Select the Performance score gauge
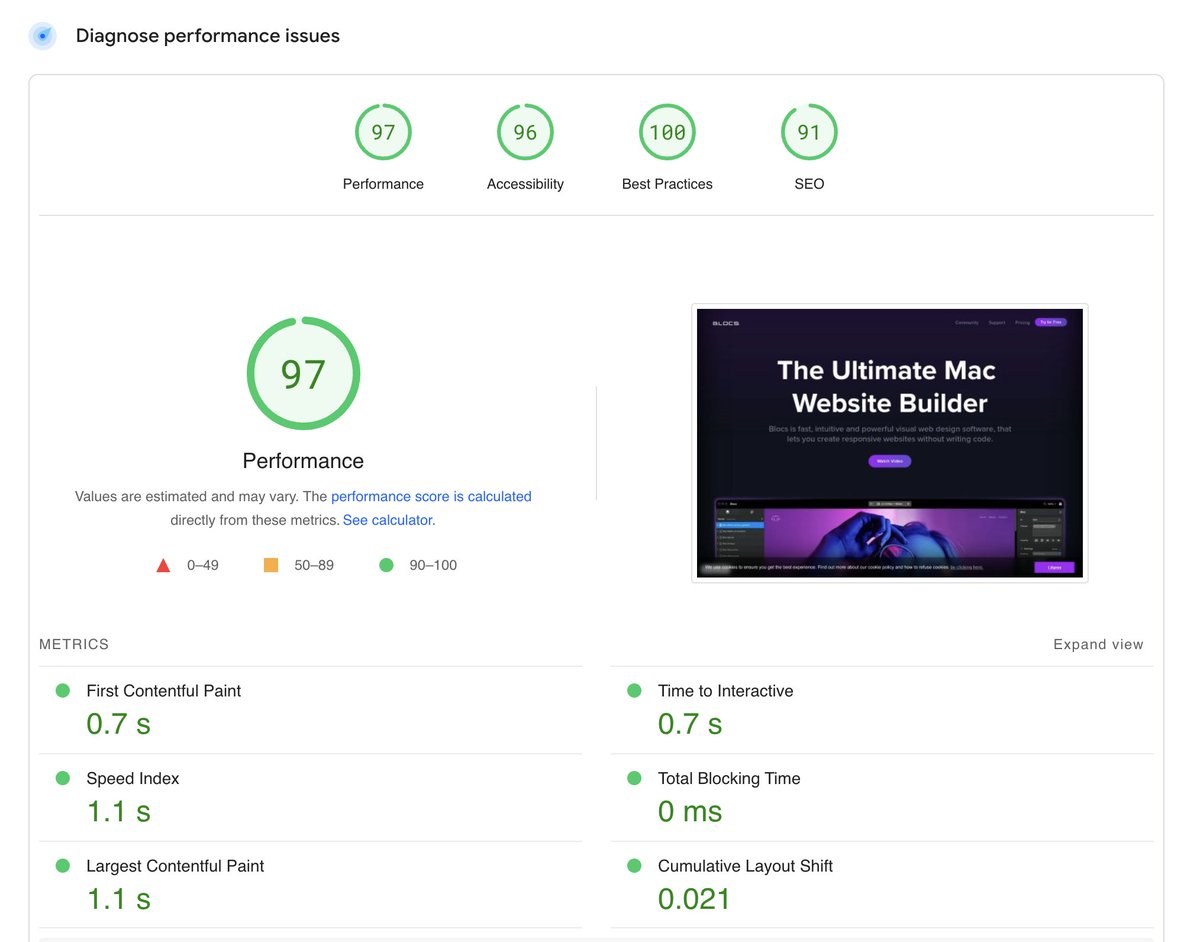The width and height of the screenshot is (1200, 942). point(383,131)
